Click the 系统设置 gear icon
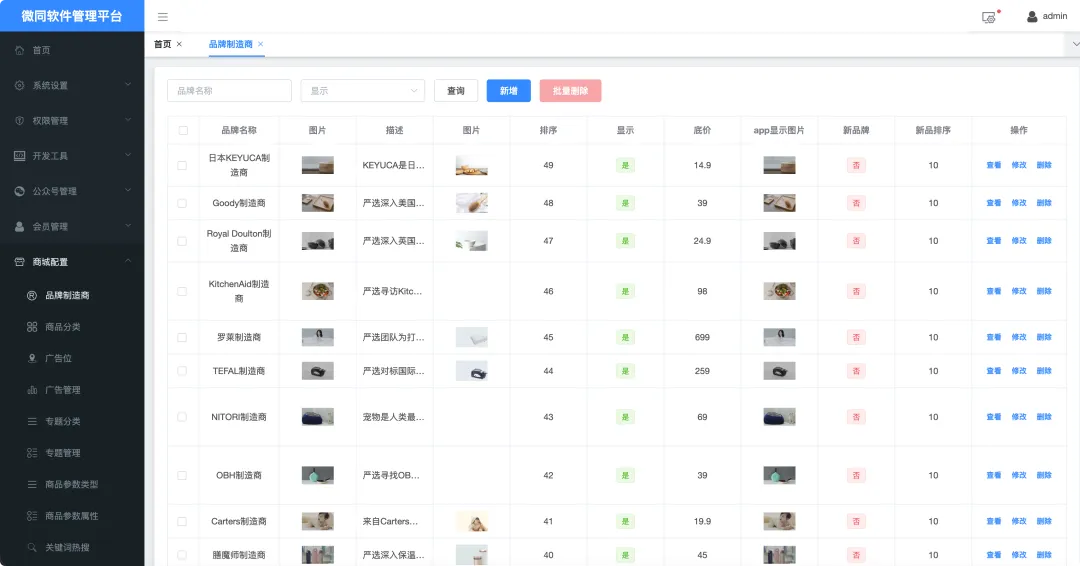The image size is (1080, 566). [x=19, y=85]
